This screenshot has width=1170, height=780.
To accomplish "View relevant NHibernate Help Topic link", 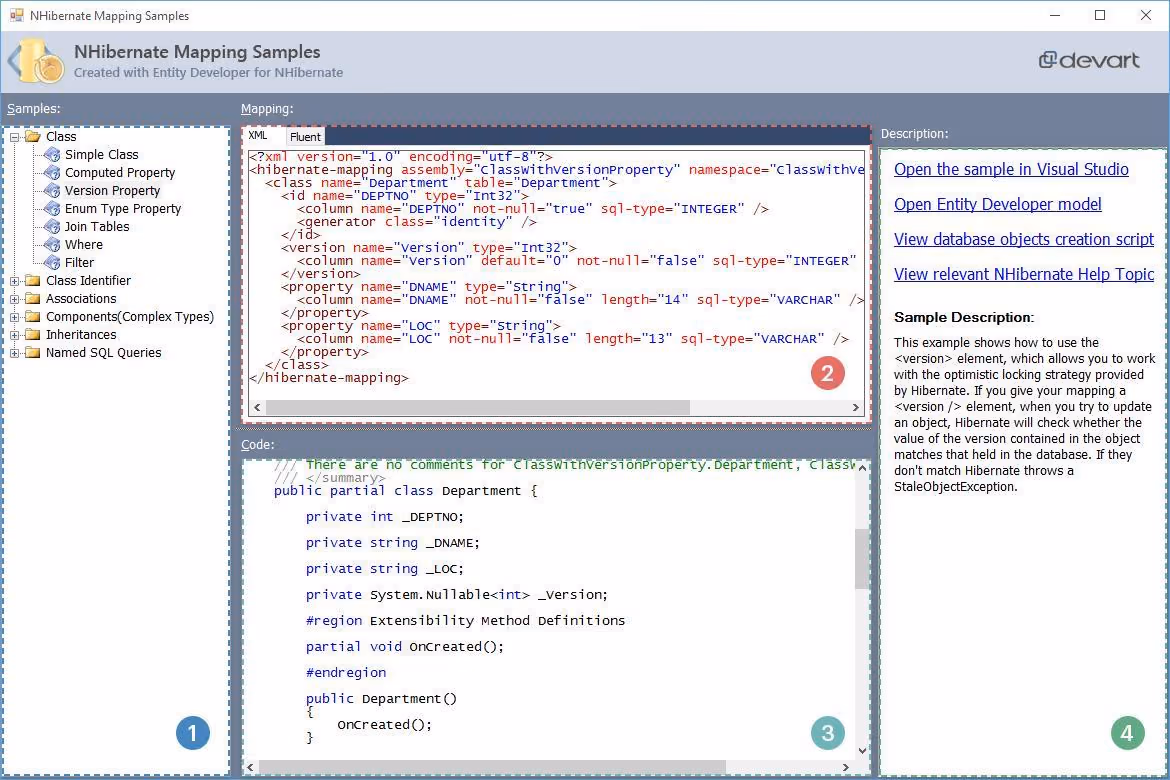I will pyautogui.click(x=1024, y=275).
